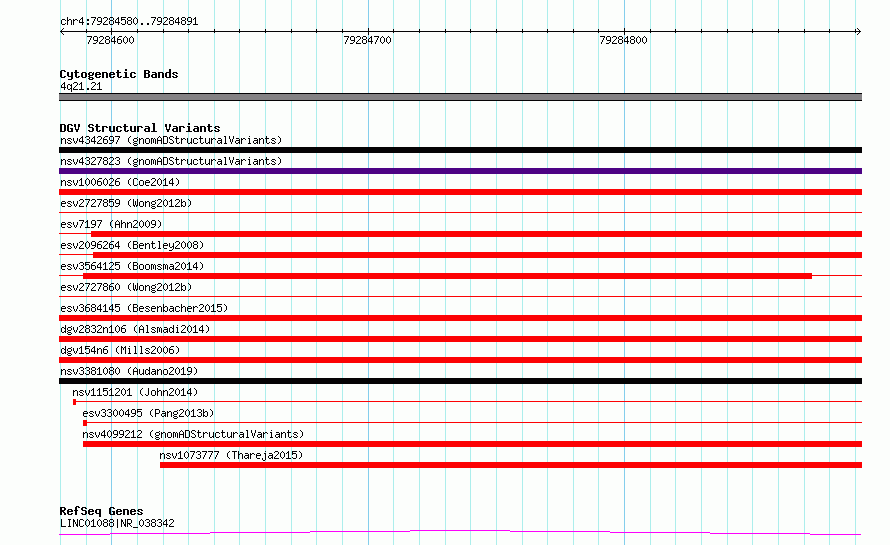Click the nsv4342697 gnomAD variant label

(171, 140)
